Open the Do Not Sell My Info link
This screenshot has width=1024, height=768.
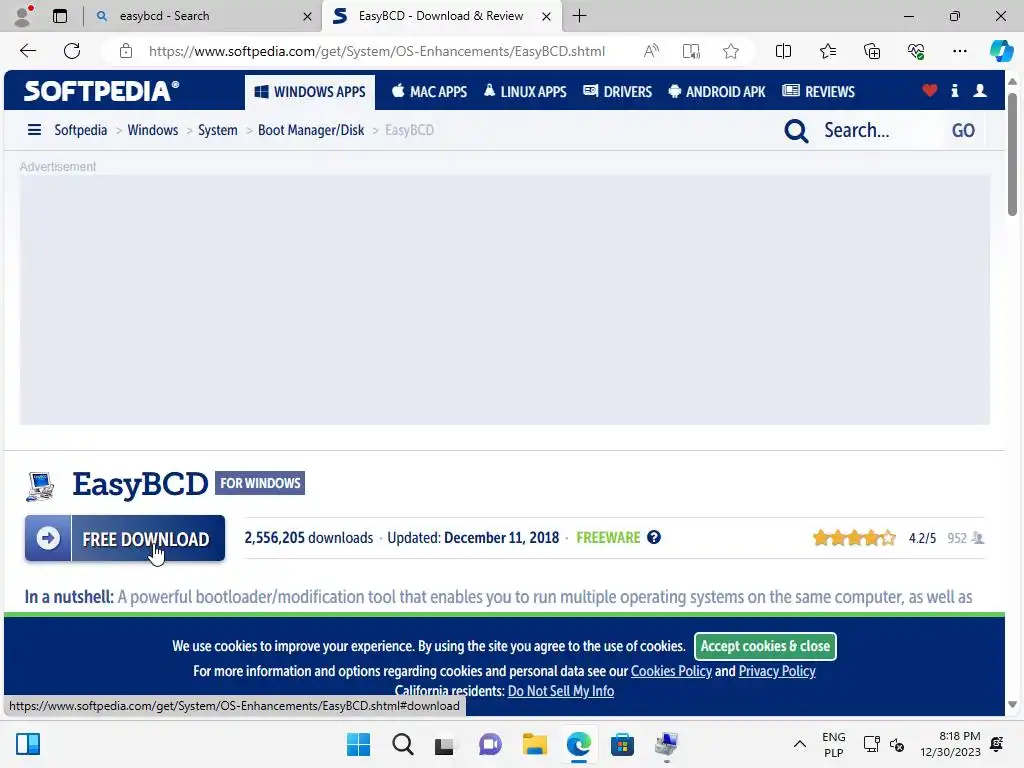click(561, 691)
